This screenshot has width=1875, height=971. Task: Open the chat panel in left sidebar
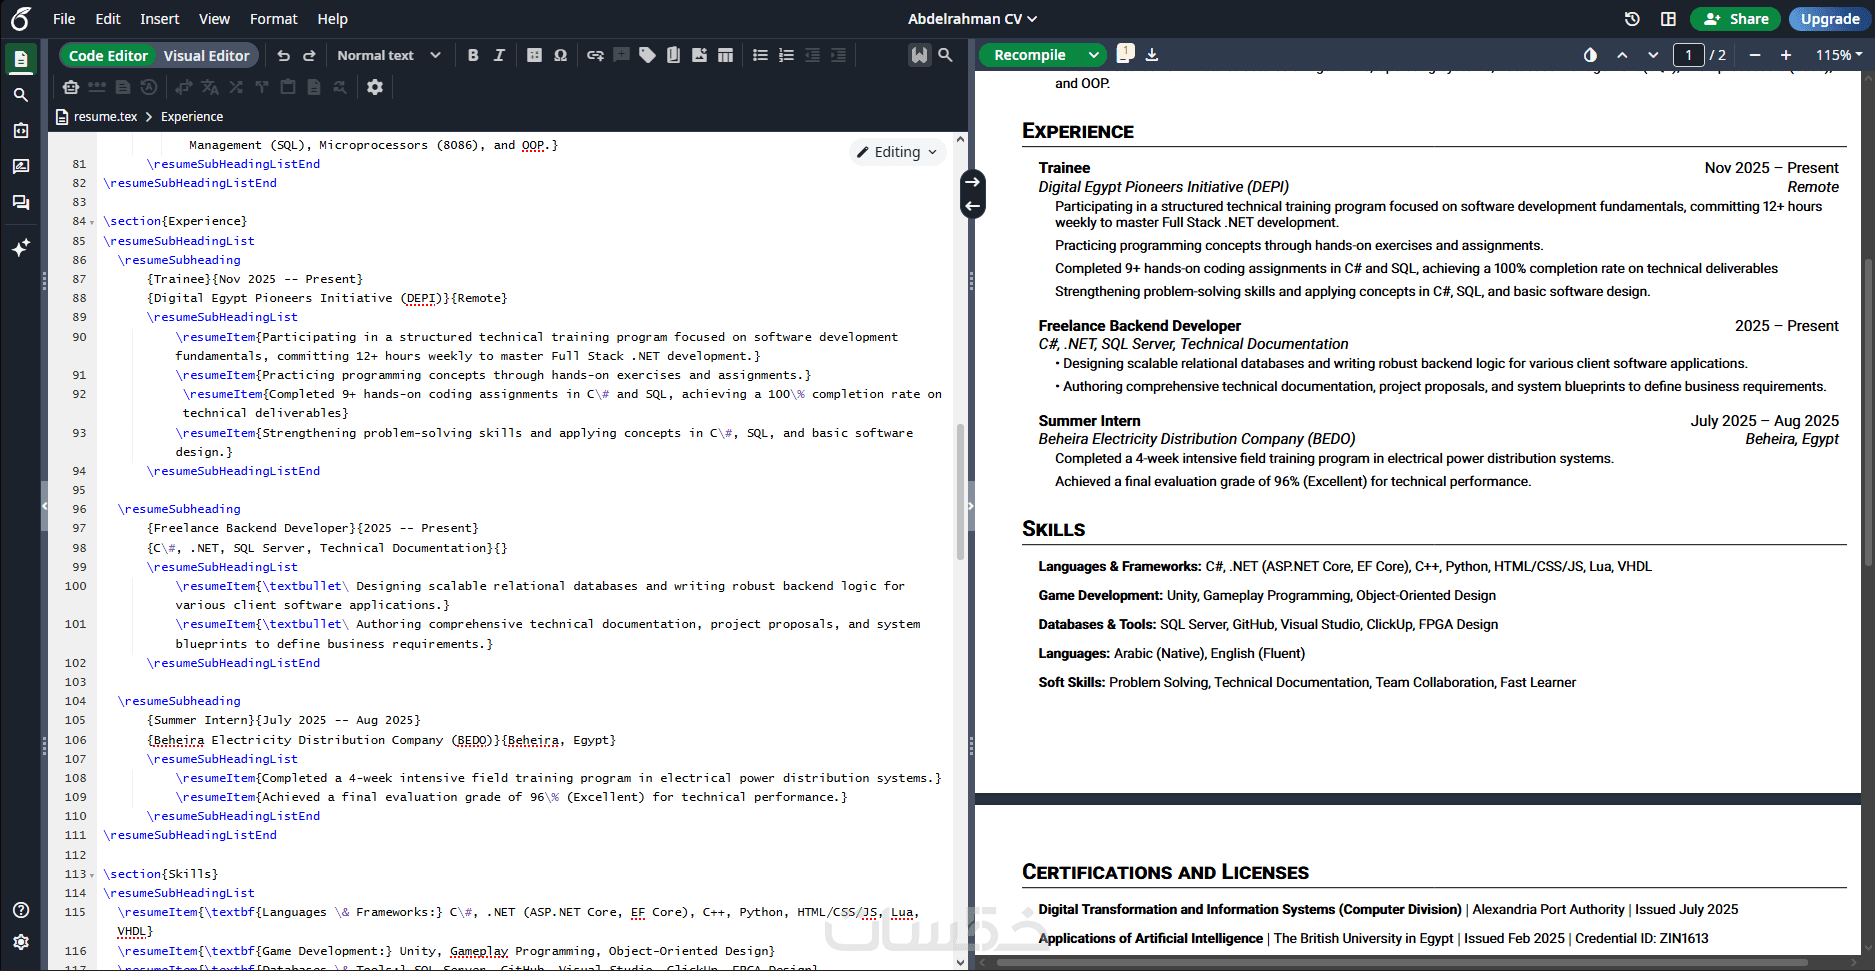(x=21, y=203)
